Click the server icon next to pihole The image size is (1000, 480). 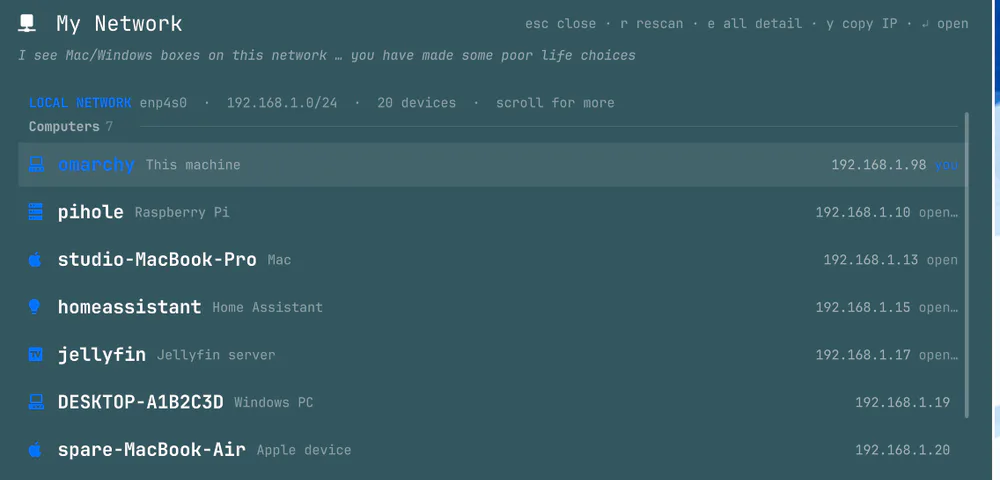(x=36, y=212)
